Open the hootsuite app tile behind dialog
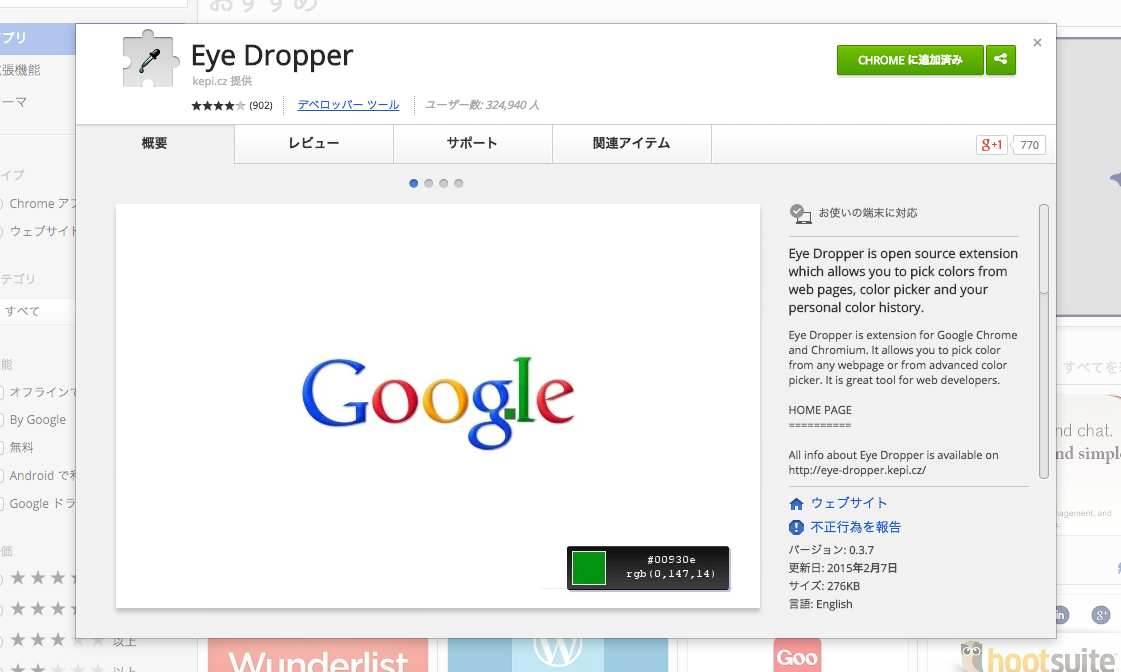This screenshot has width=1121, height=672. tap(1035, 656)
